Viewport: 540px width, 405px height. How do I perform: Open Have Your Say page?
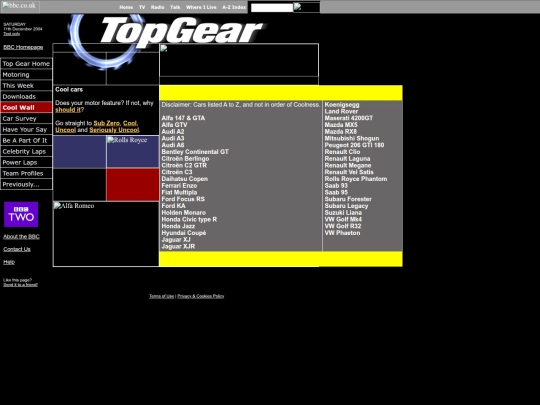[26, 129]
